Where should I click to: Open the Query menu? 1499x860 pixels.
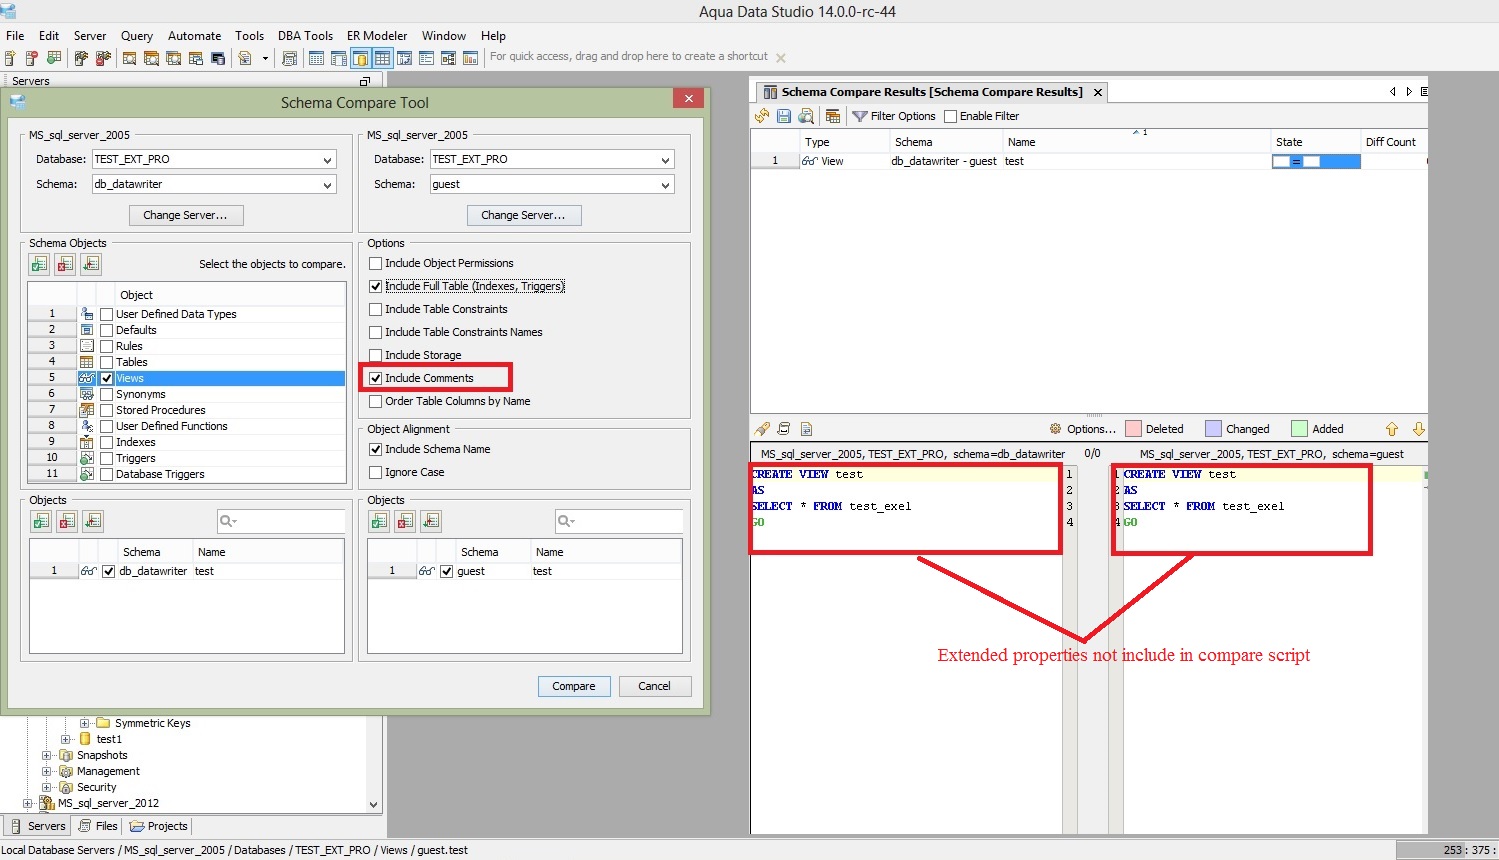coord(136,35)
